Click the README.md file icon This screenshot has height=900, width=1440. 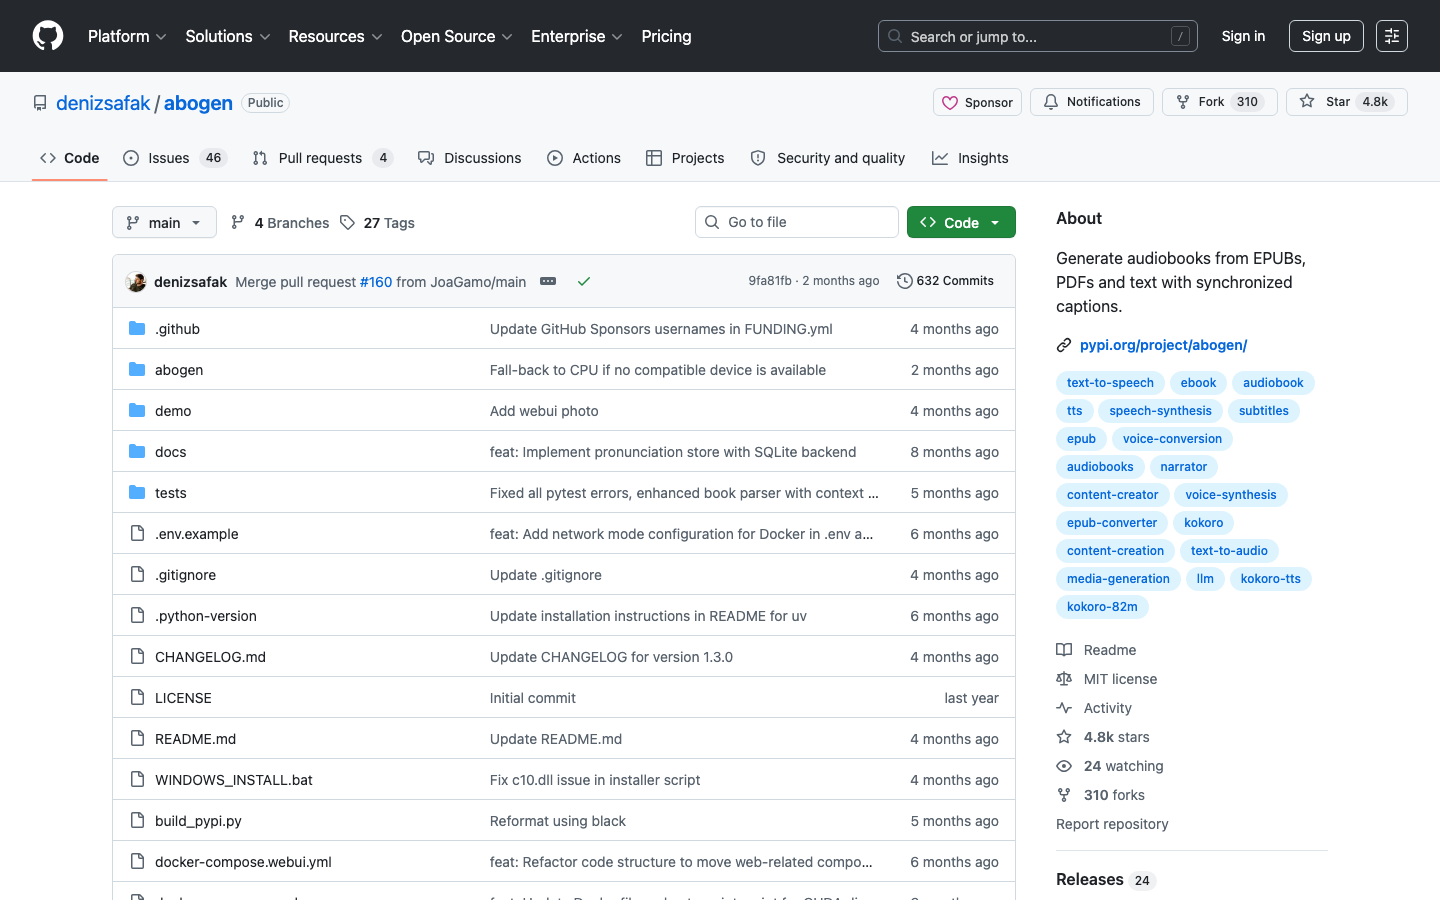137,739
